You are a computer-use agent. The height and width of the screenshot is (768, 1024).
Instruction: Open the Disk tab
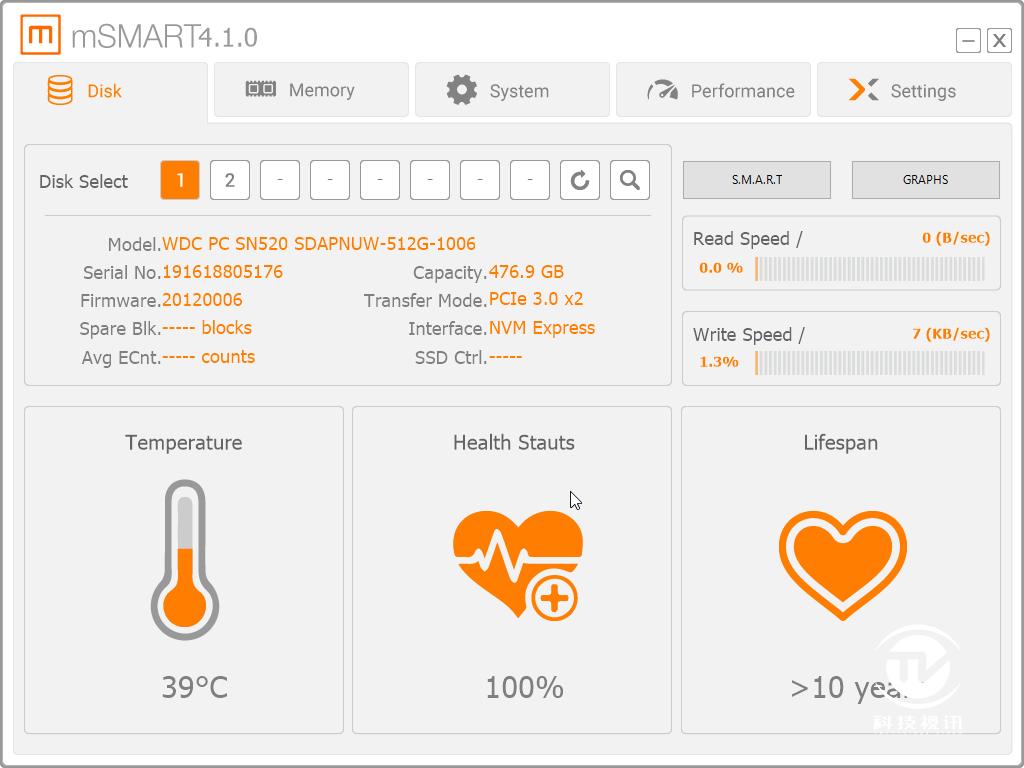coord(110,90)
